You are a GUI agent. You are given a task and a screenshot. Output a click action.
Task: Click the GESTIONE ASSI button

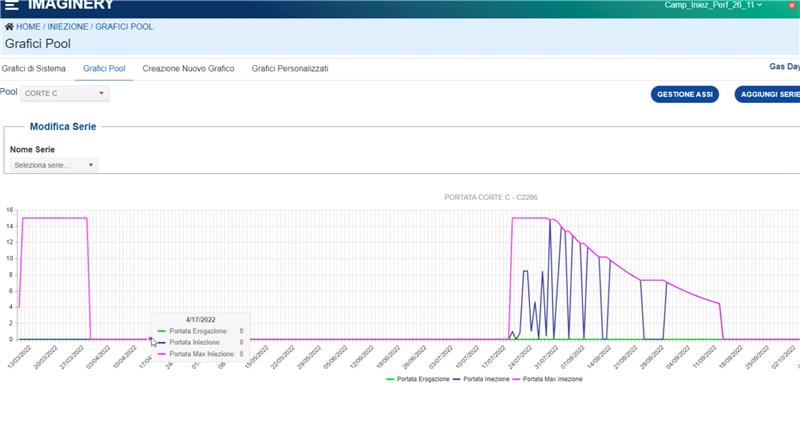685,94
